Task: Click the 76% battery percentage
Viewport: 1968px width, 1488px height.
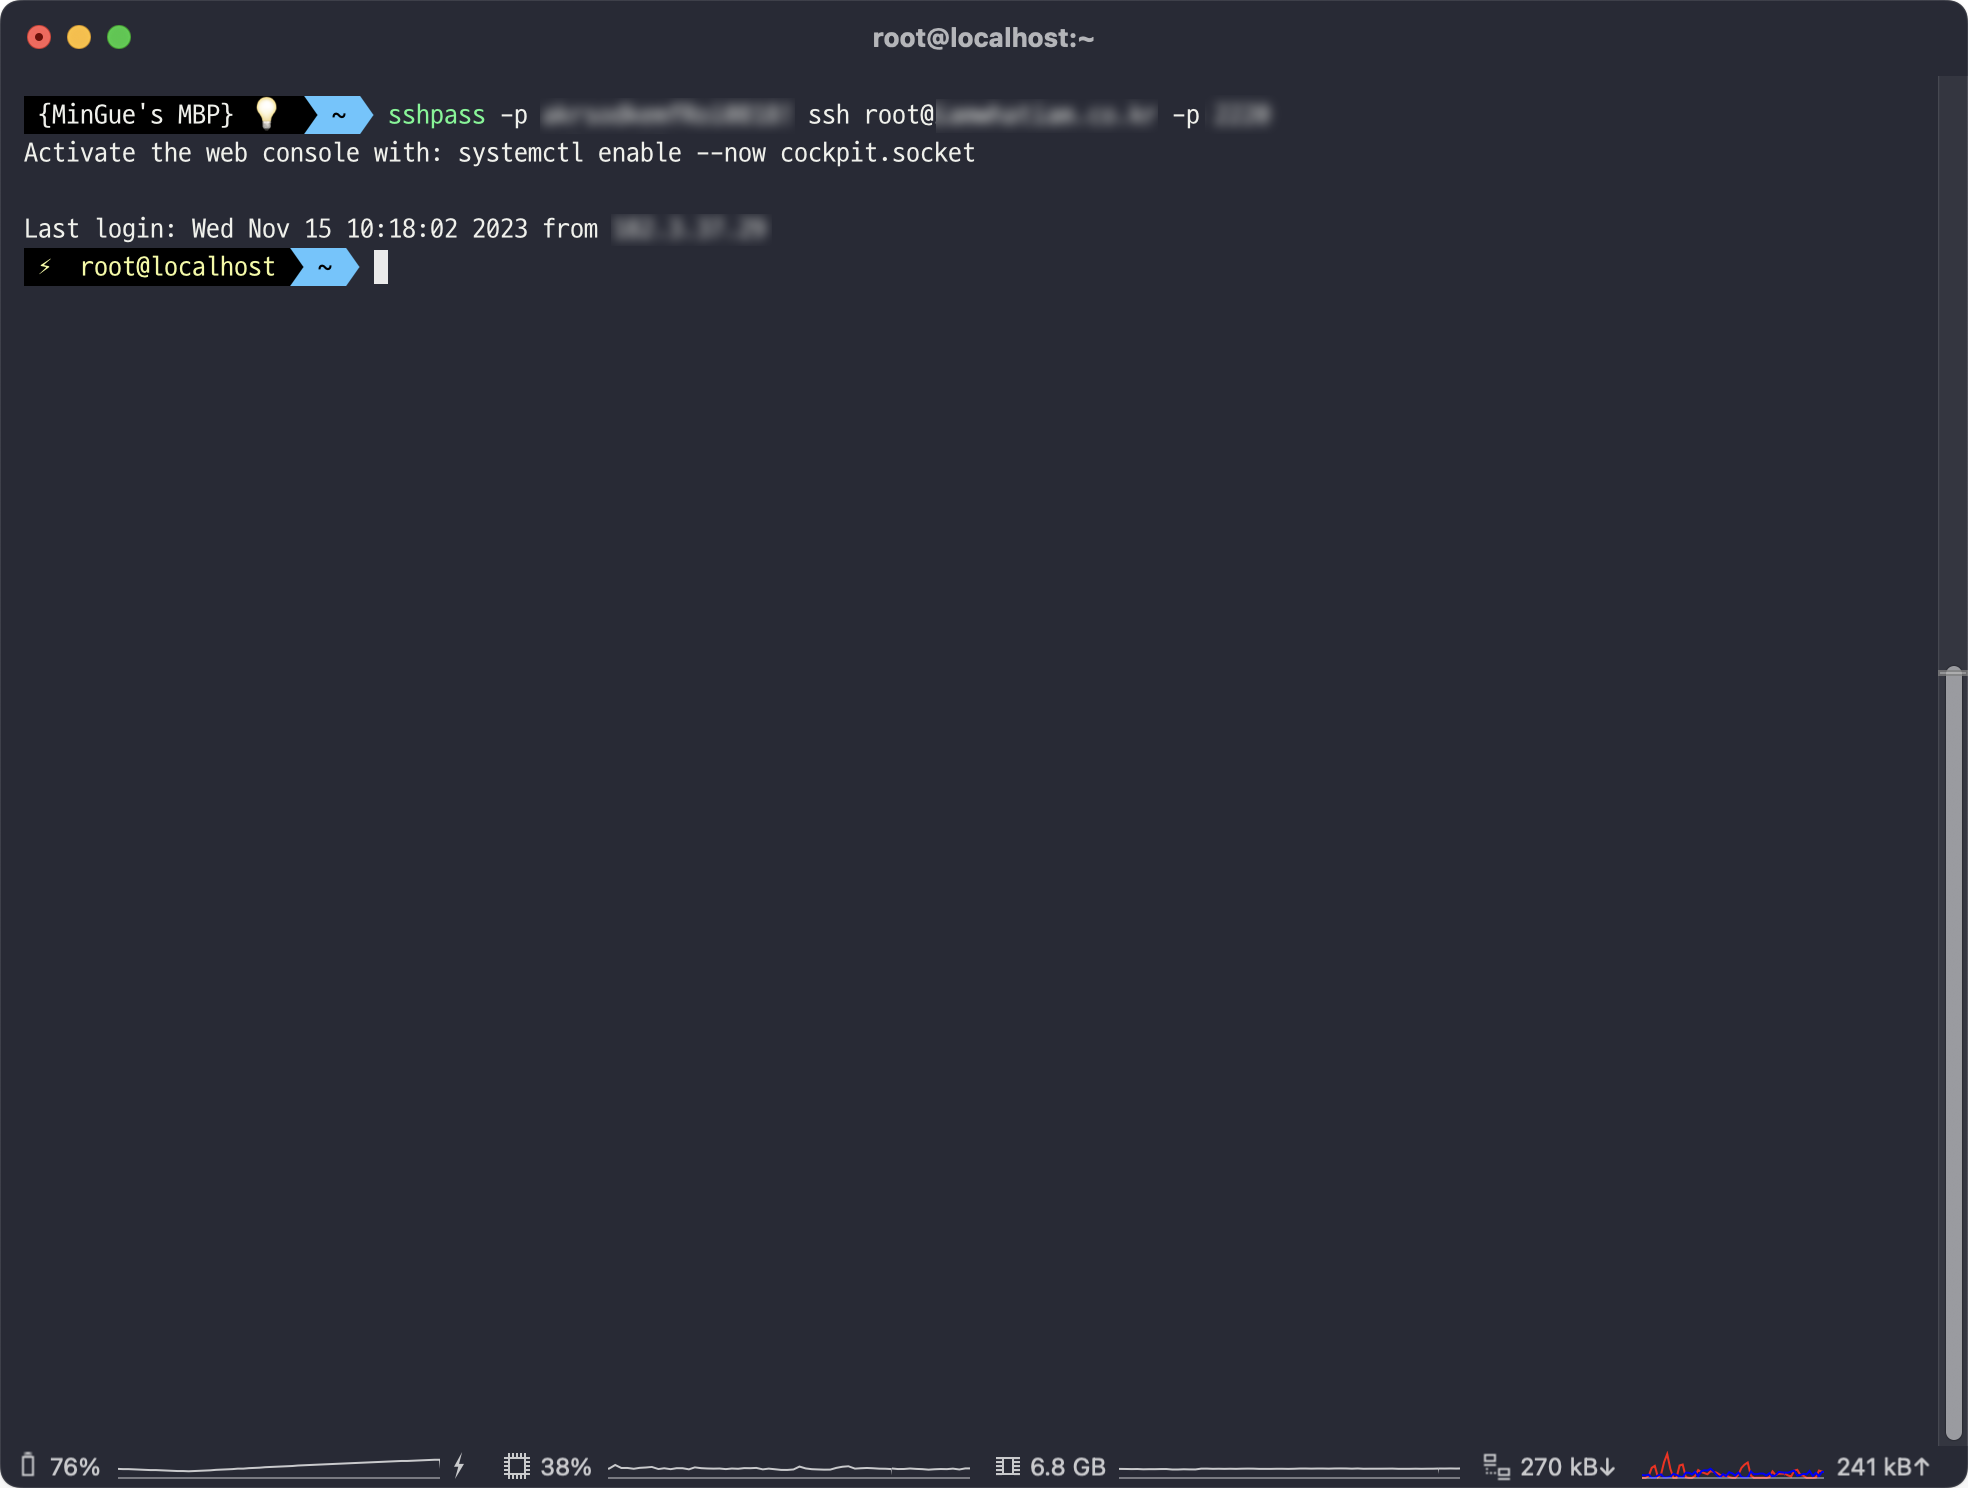Action: (75, 1466)
